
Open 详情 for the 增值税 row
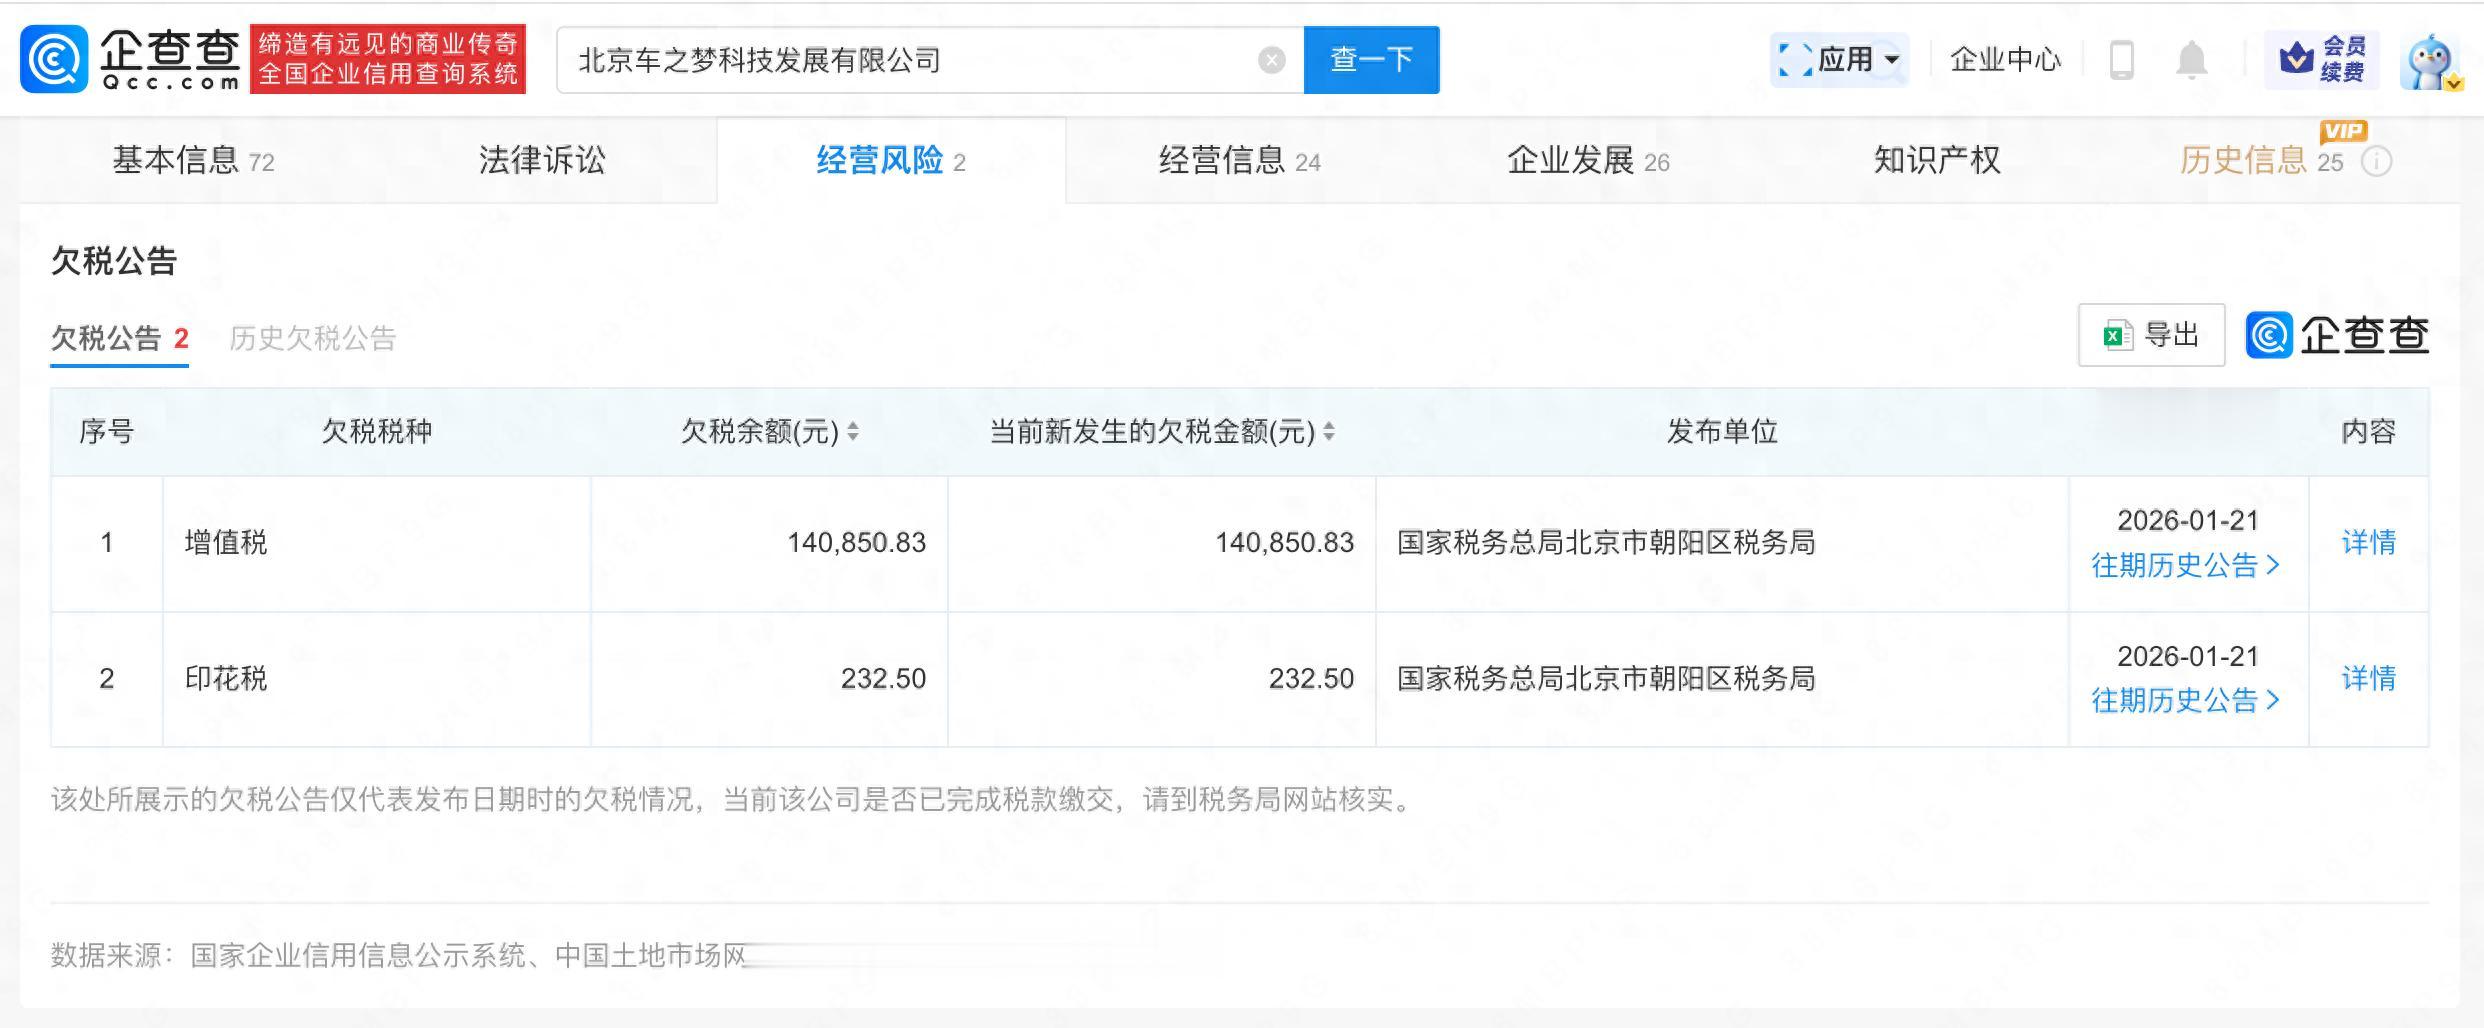pyautogui.click(x=2369, y=543)
